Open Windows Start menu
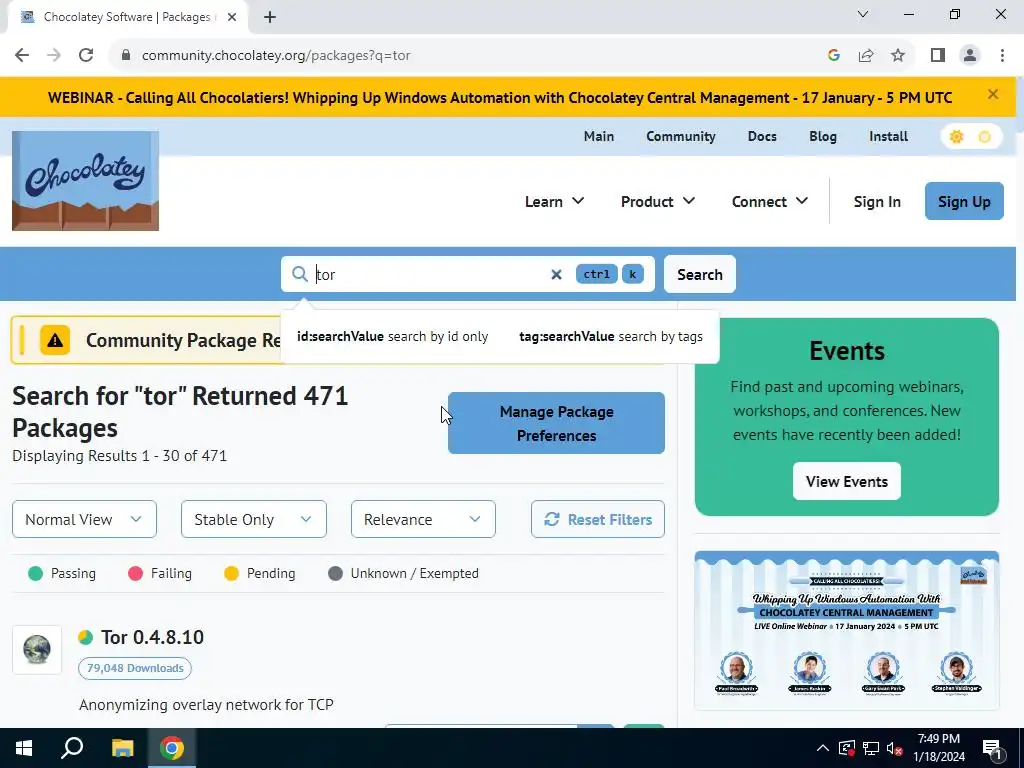 tap(24, 748)
